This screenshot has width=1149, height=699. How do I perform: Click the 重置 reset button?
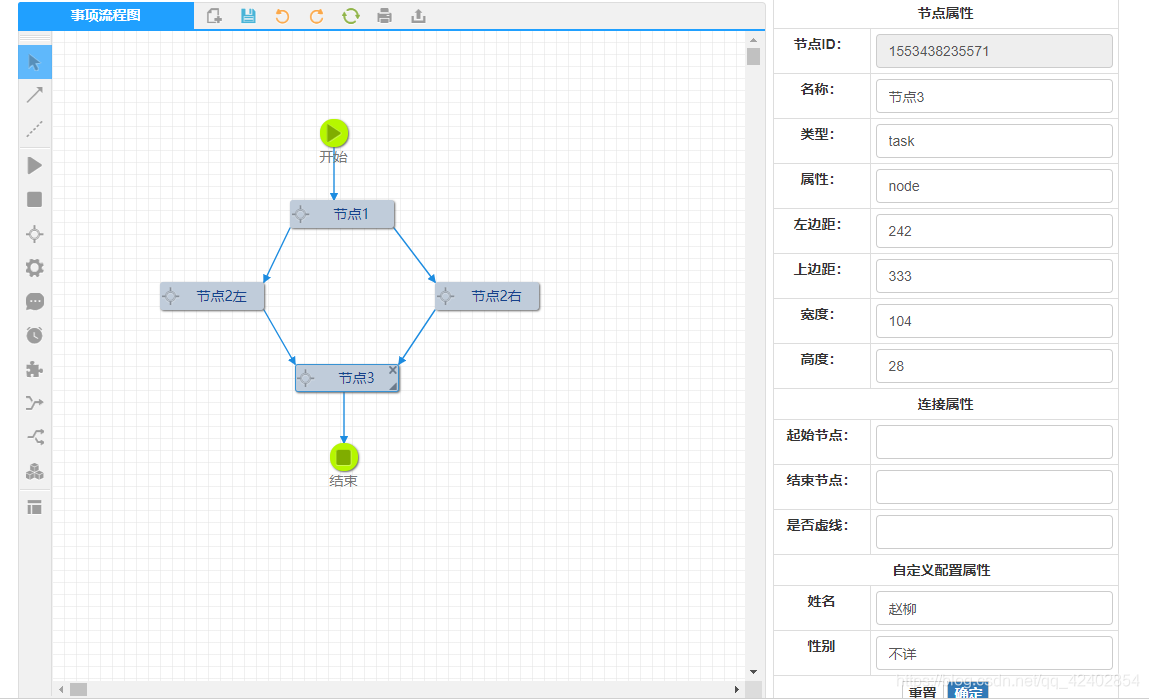coord(922,692)
